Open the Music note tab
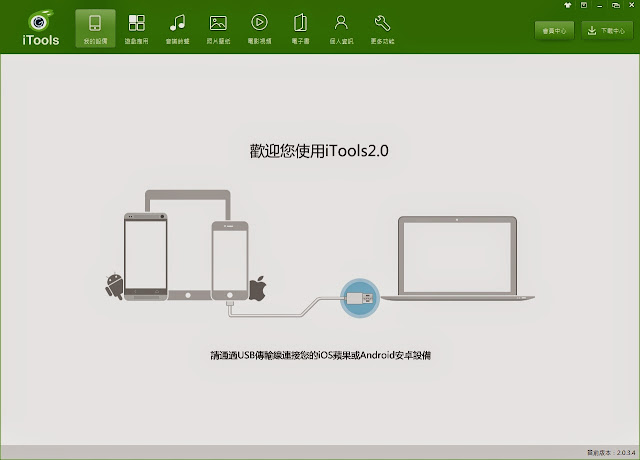640x460 pixels. [x=177, y=29]
